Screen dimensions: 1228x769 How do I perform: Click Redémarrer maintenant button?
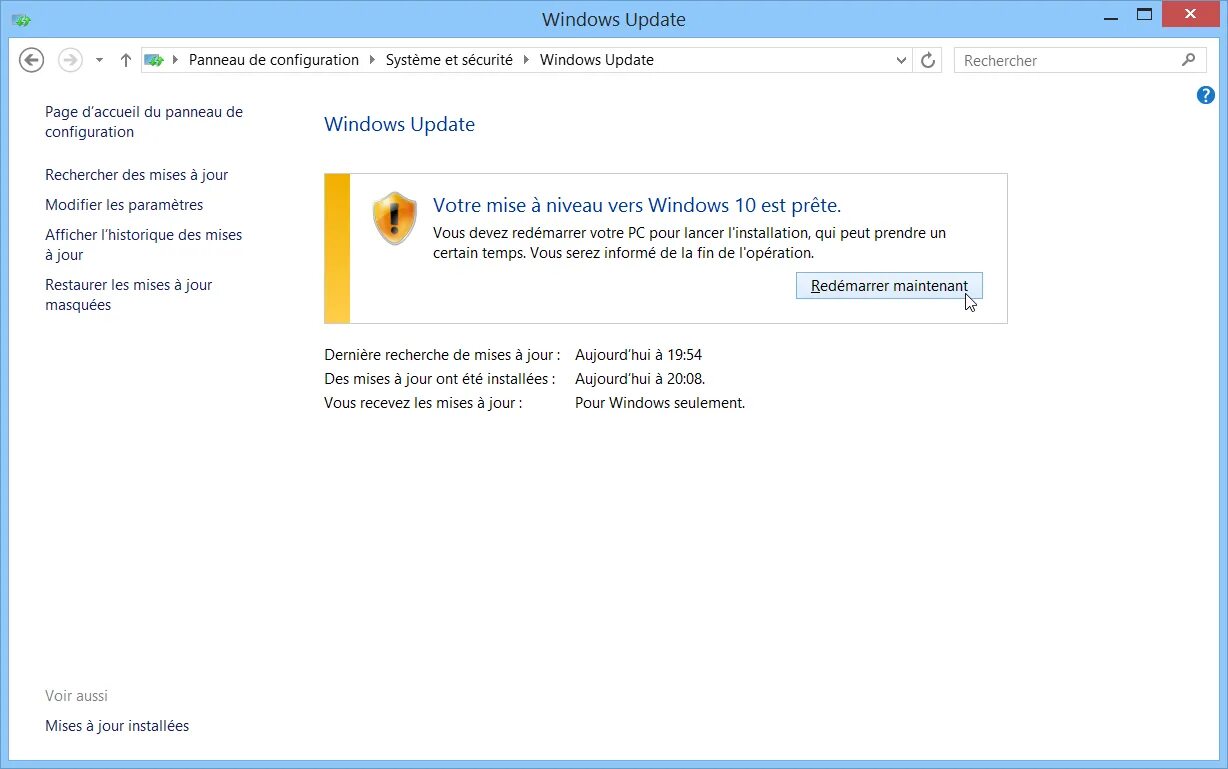890,286
